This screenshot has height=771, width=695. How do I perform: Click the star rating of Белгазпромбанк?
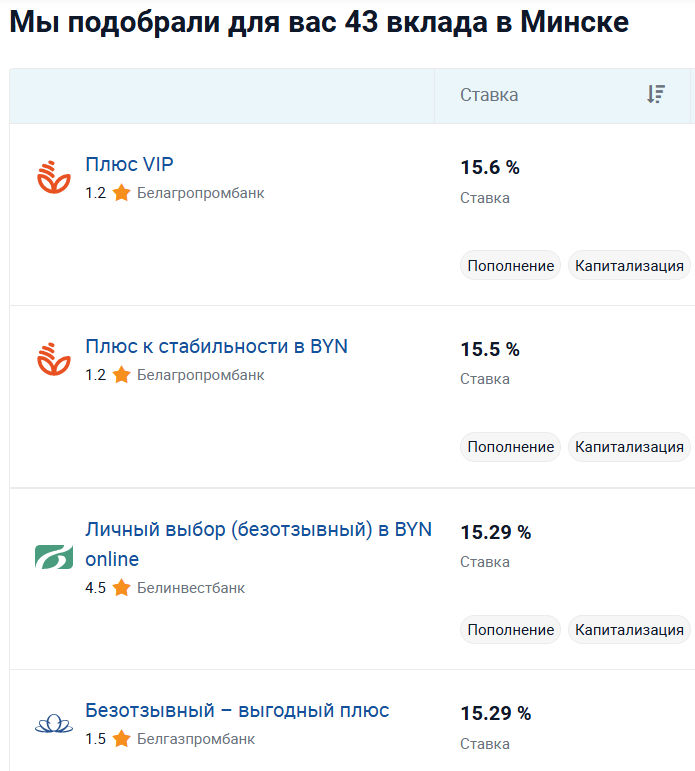tap(121, 739)
